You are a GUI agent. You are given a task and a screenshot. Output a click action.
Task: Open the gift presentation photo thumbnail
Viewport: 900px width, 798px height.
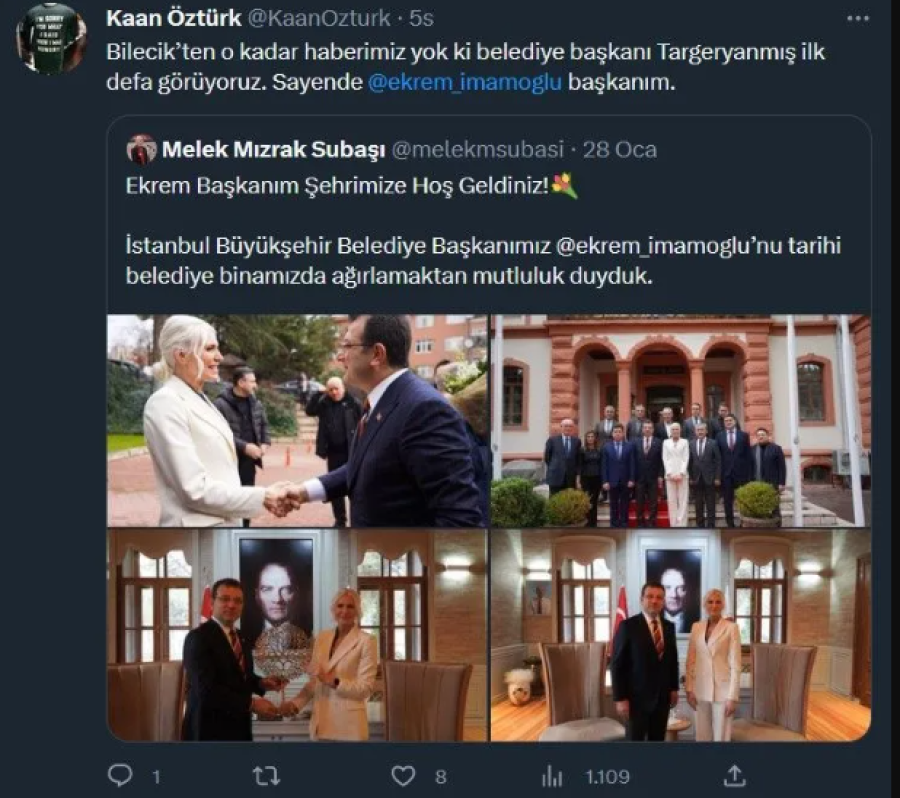[x=296, y=635]
